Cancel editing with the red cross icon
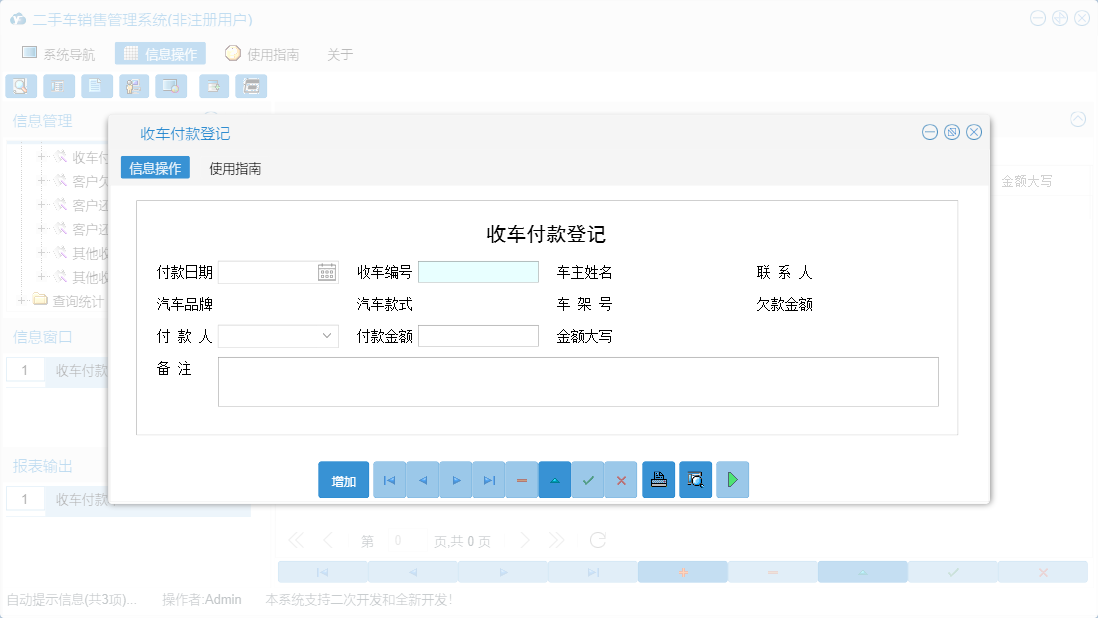 [x=620, y=479]
